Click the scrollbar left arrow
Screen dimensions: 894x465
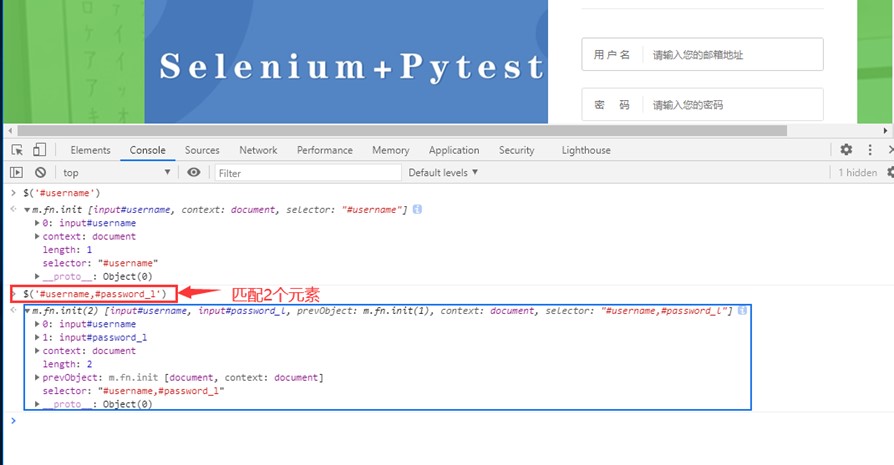pos(10,130)
